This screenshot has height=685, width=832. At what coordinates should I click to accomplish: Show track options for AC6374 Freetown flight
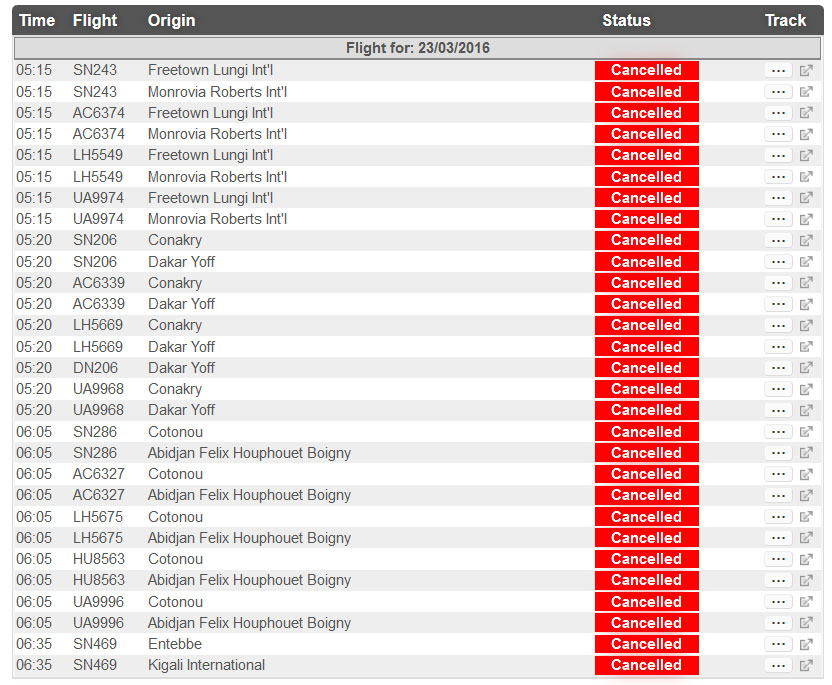778,113
